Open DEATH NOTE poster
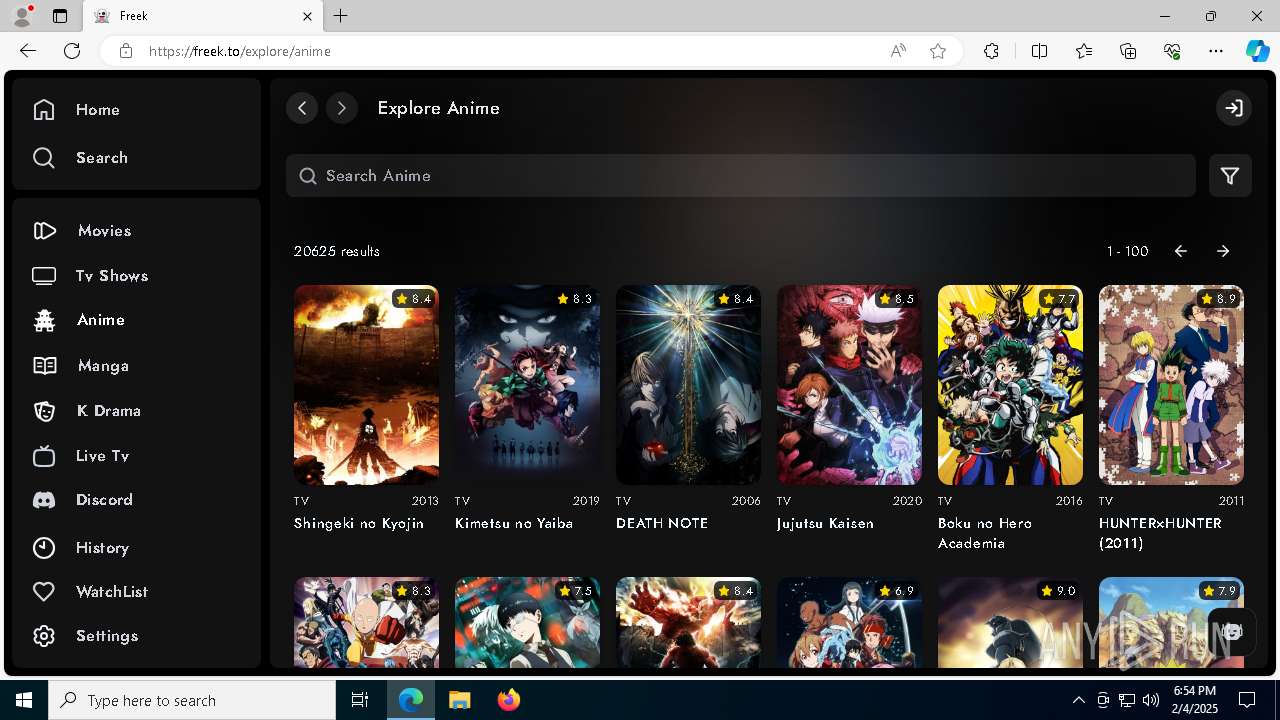The image size is (1280, 720). tap(688, 385)
